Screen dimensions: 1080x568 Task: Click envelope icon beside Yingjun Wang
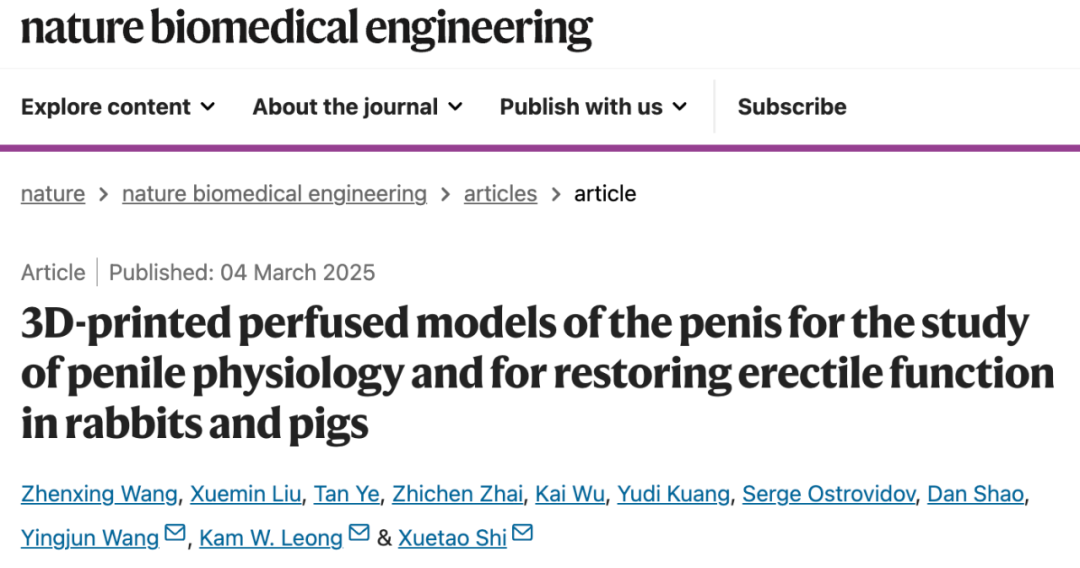click(x=175, y=534)
